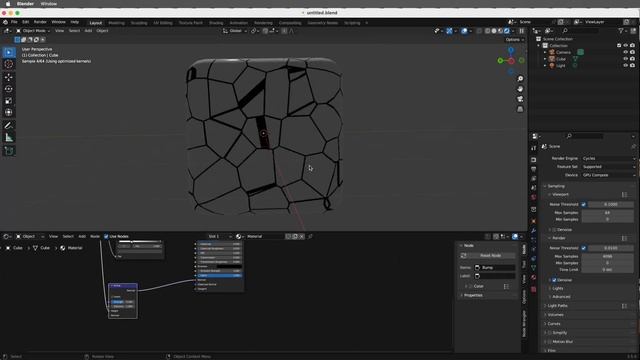
Task: Hide Cube in viewport with eye icon
Action: [626, 59]
